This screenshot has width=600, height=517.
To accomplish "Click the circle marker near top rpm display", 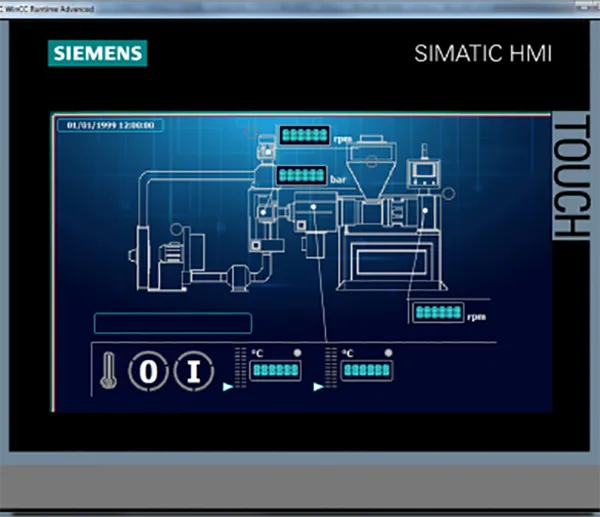I will (x=251, y=133).
